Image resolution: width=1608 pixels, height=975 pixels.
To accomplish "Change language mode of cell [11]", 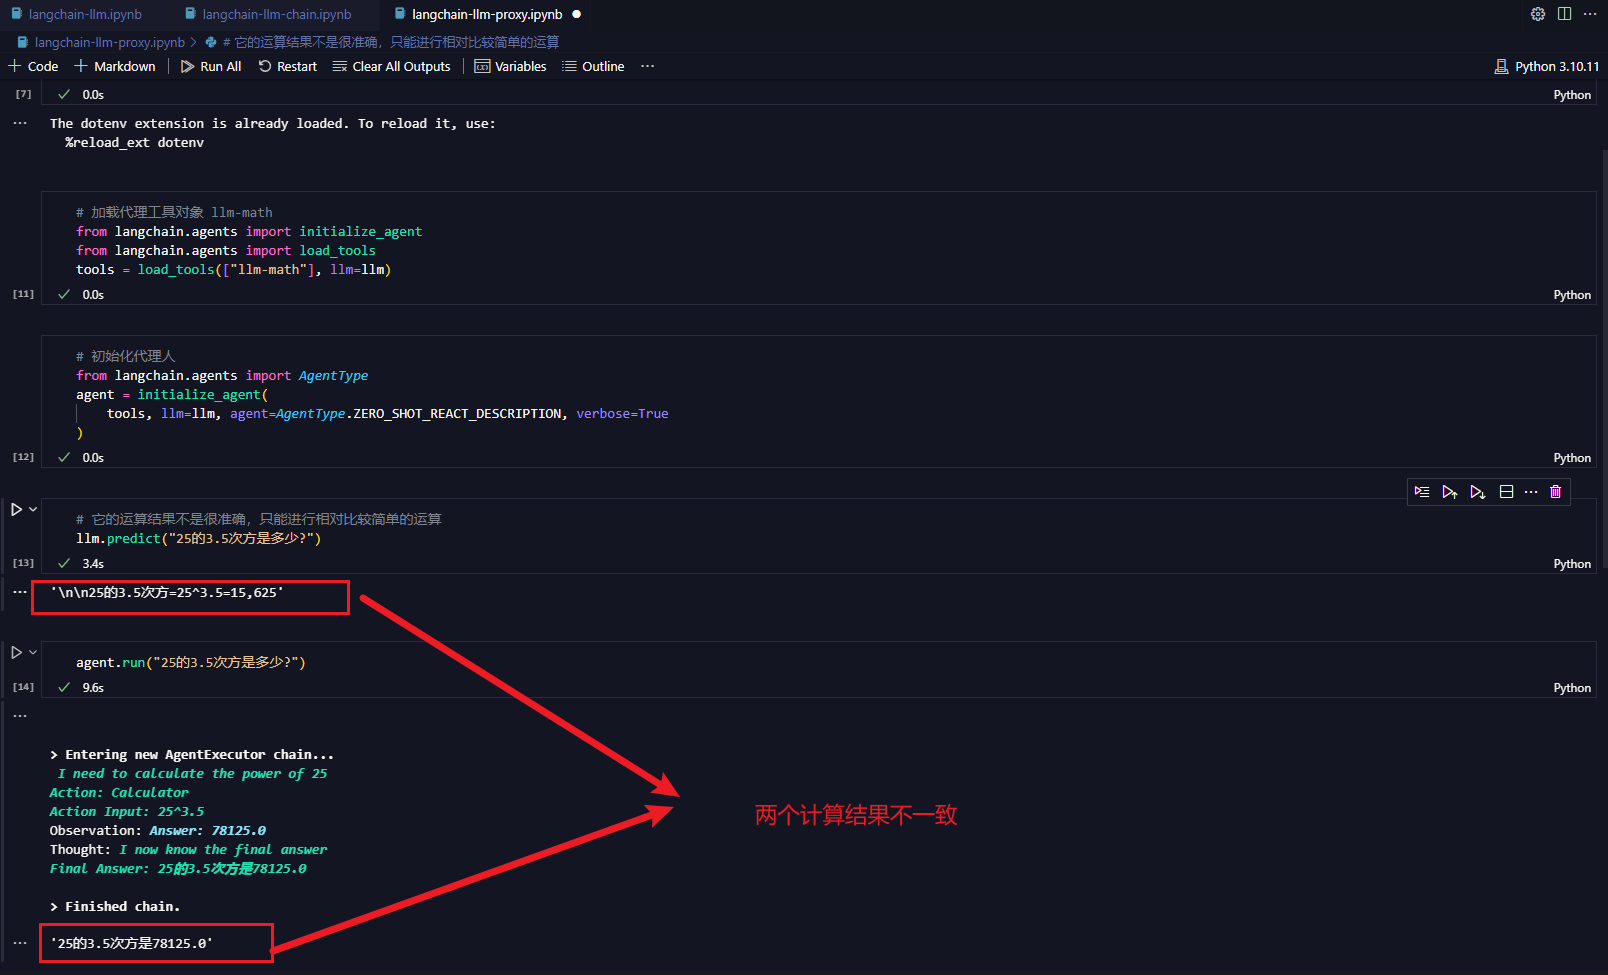I will pyautogui.click(x=1572, y=295).
